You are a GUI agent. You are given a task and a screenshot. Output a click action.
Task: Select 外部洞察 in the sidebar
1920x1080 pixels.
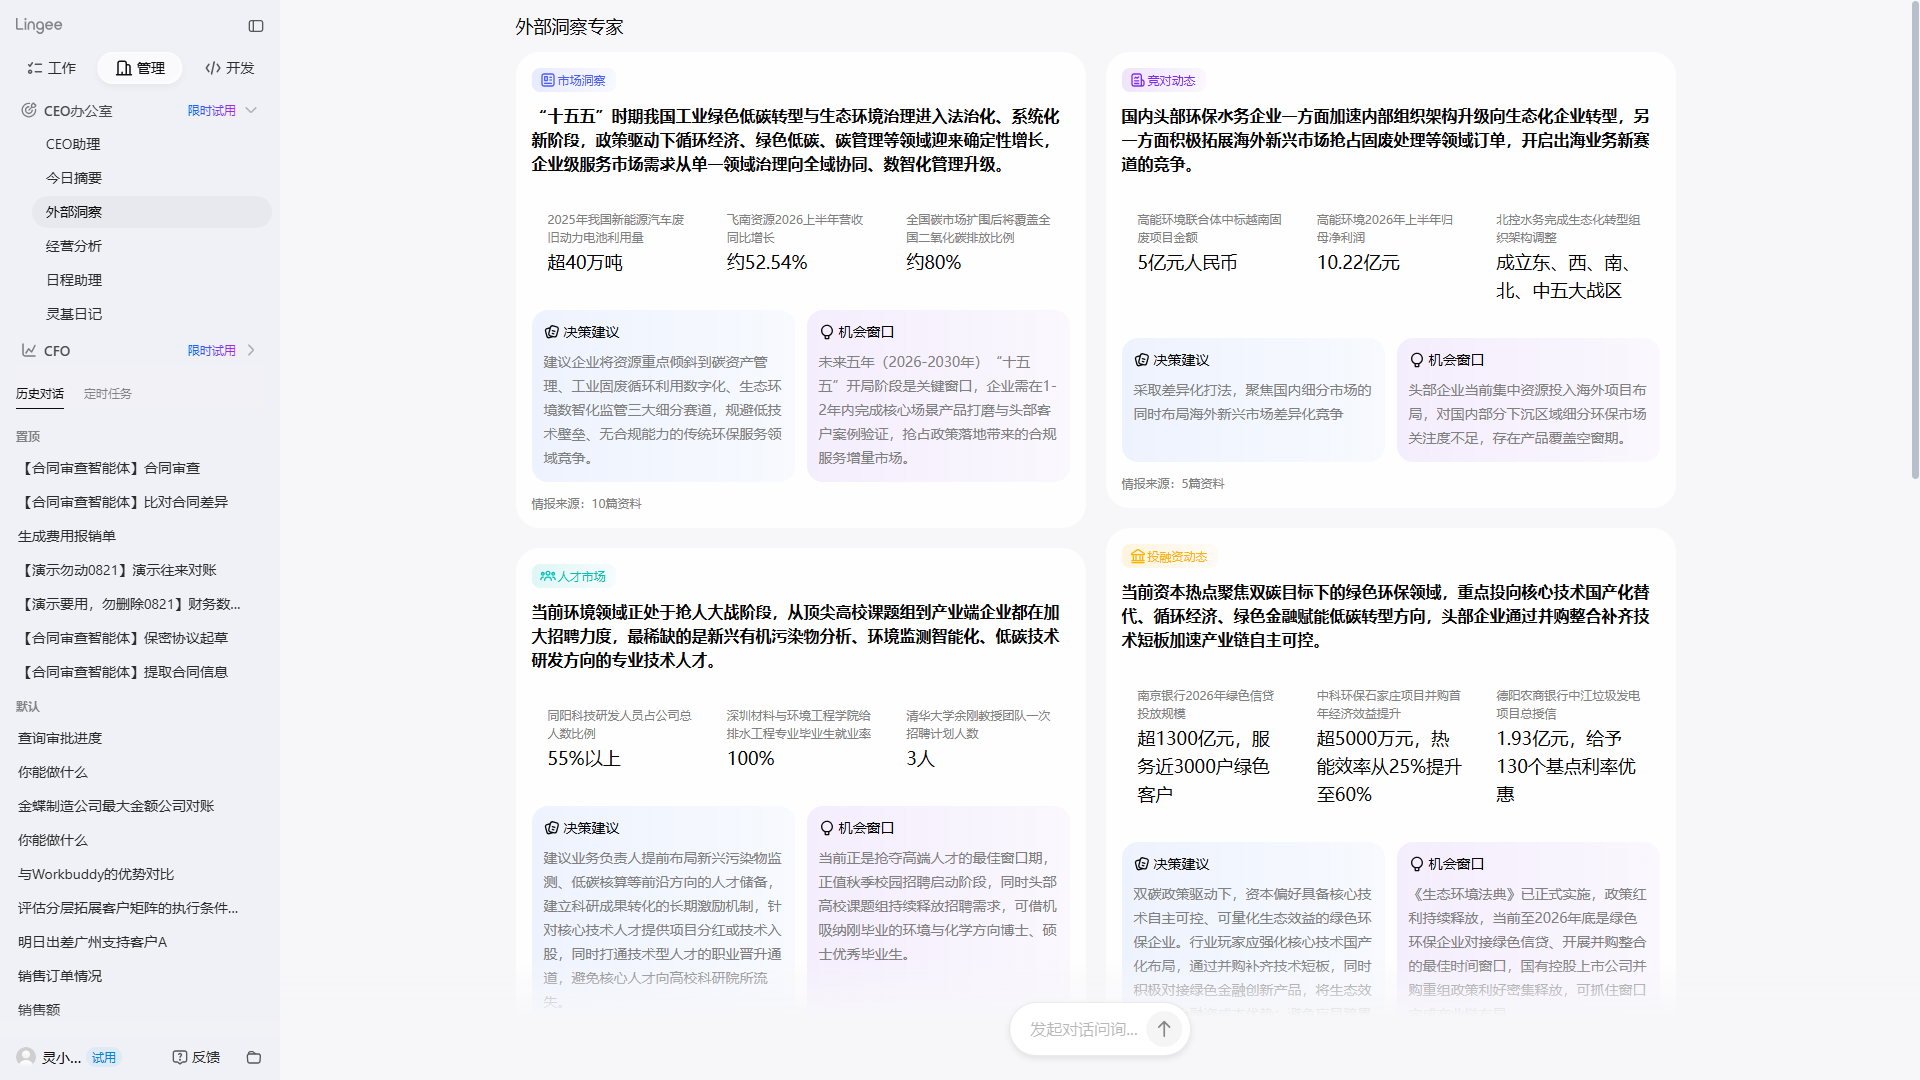coord(152,212)
